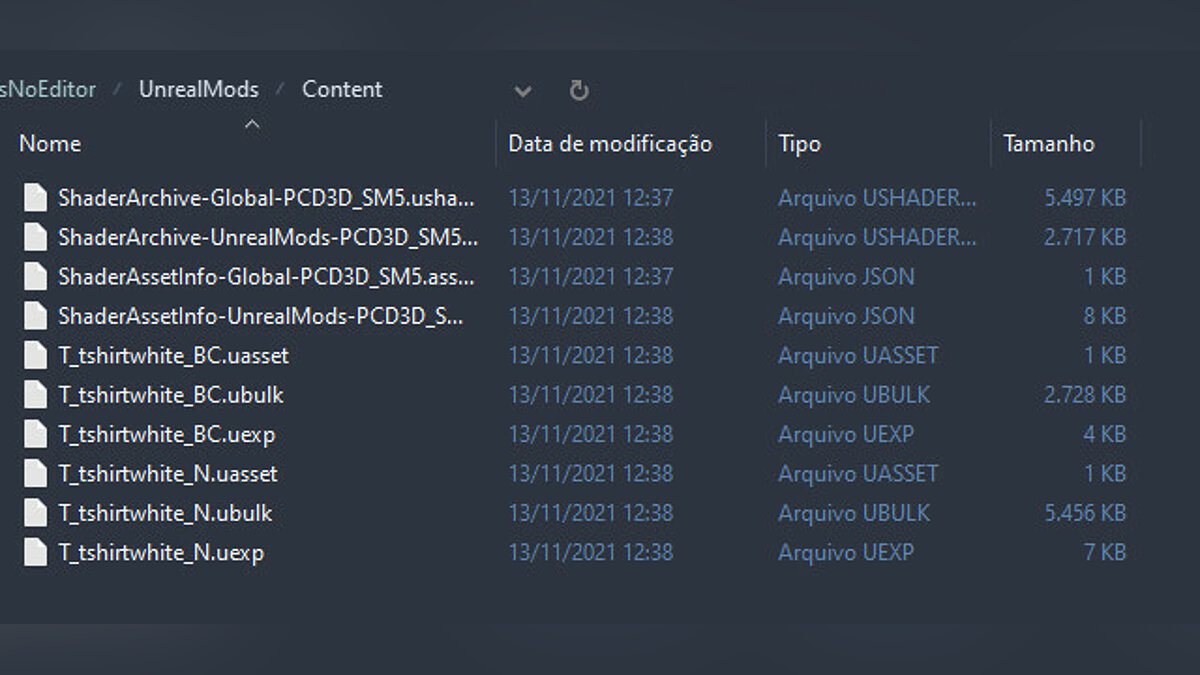
Task: Sort files by Tamanho column header
Action: [1049, 144]
